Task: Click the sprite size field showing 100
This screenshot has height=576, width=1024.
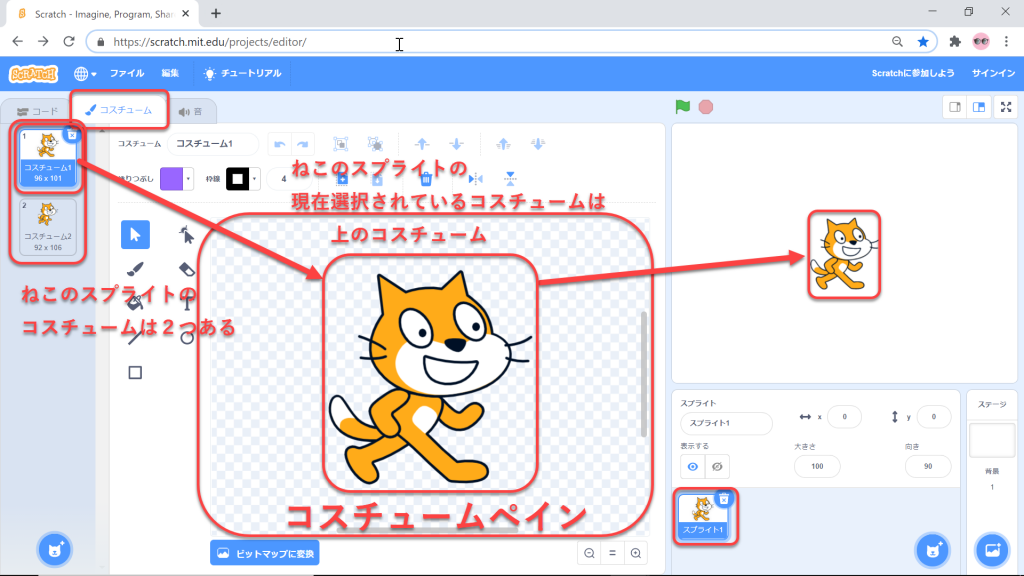Action: click(817, 466)
